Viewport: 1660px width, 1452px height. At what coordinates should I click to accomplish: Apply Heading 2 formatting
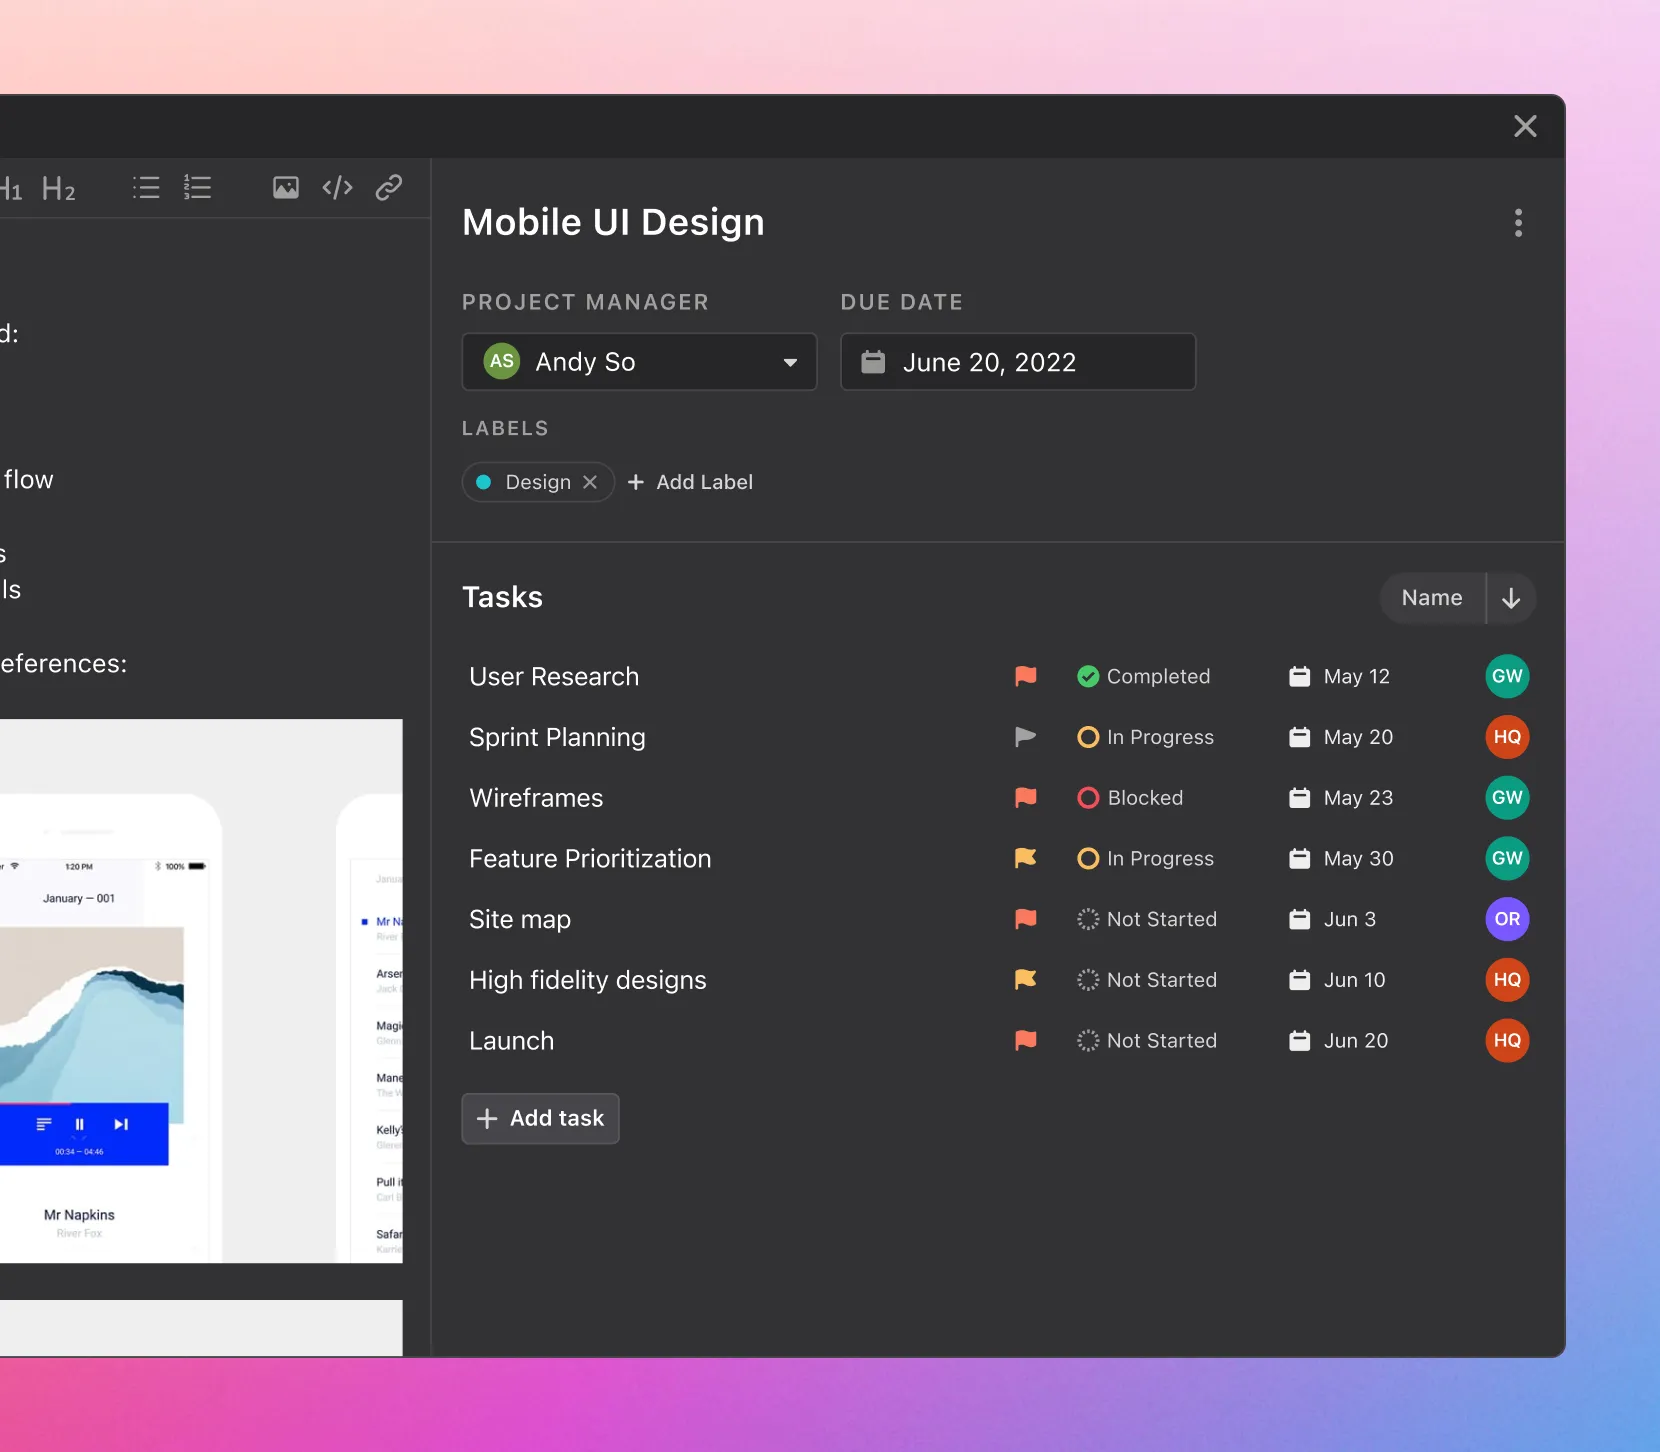(58, 188)
